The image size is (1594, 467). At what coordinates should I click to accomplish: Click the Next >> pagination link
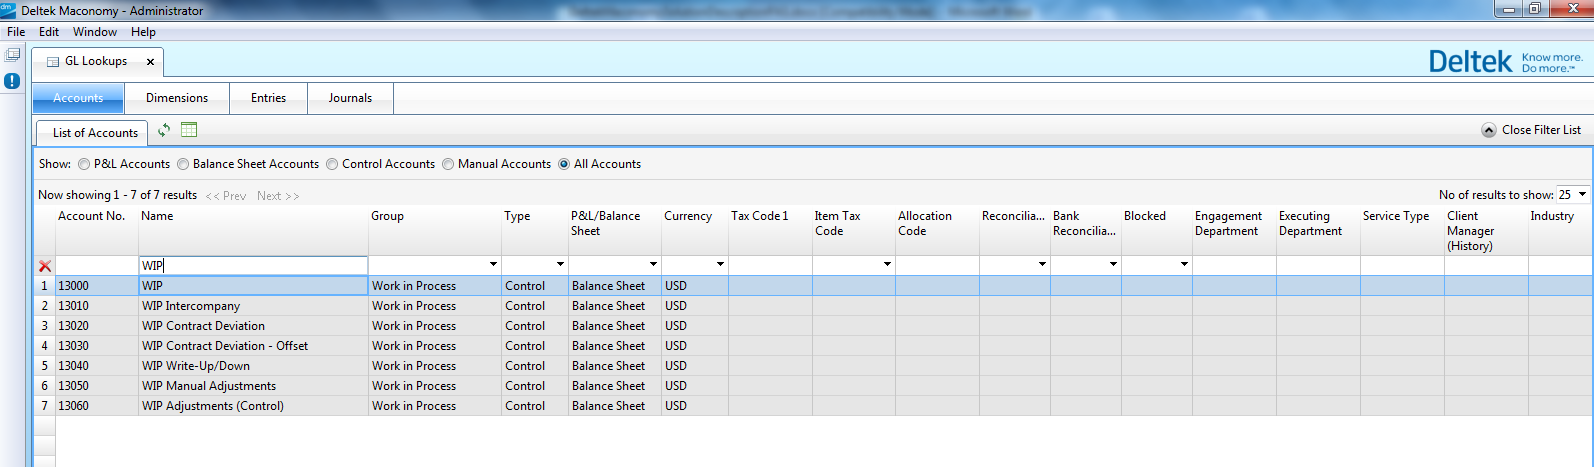[x=277, y=196]
